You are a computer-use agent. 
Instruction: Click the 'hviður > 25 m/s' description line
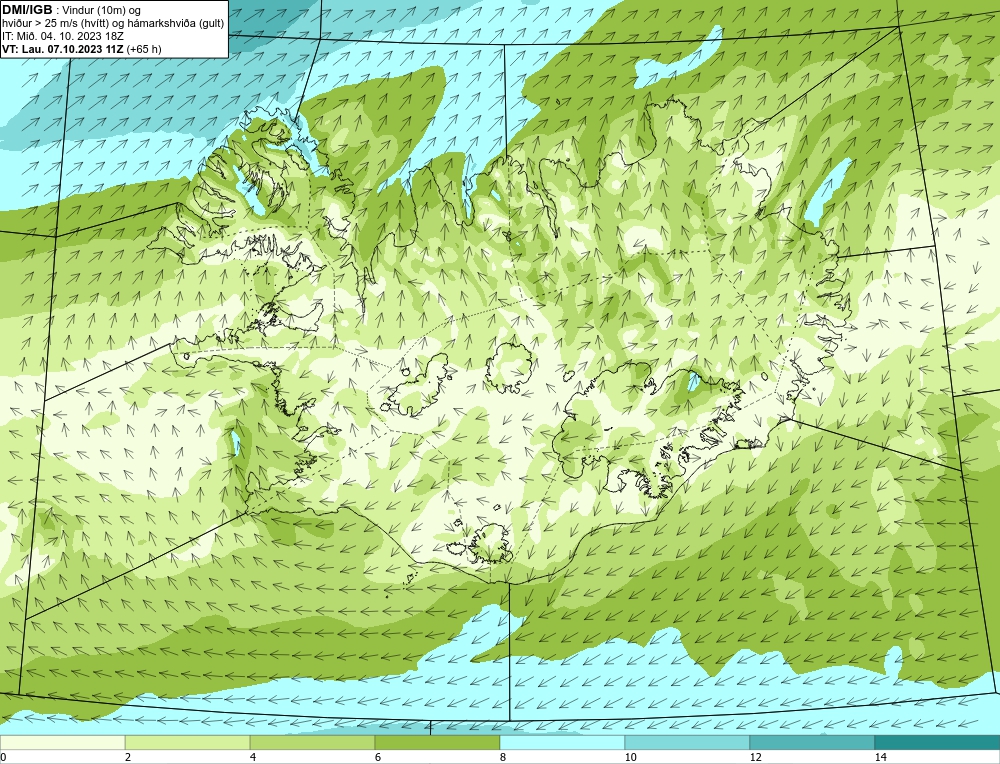(x=113, y=24)
